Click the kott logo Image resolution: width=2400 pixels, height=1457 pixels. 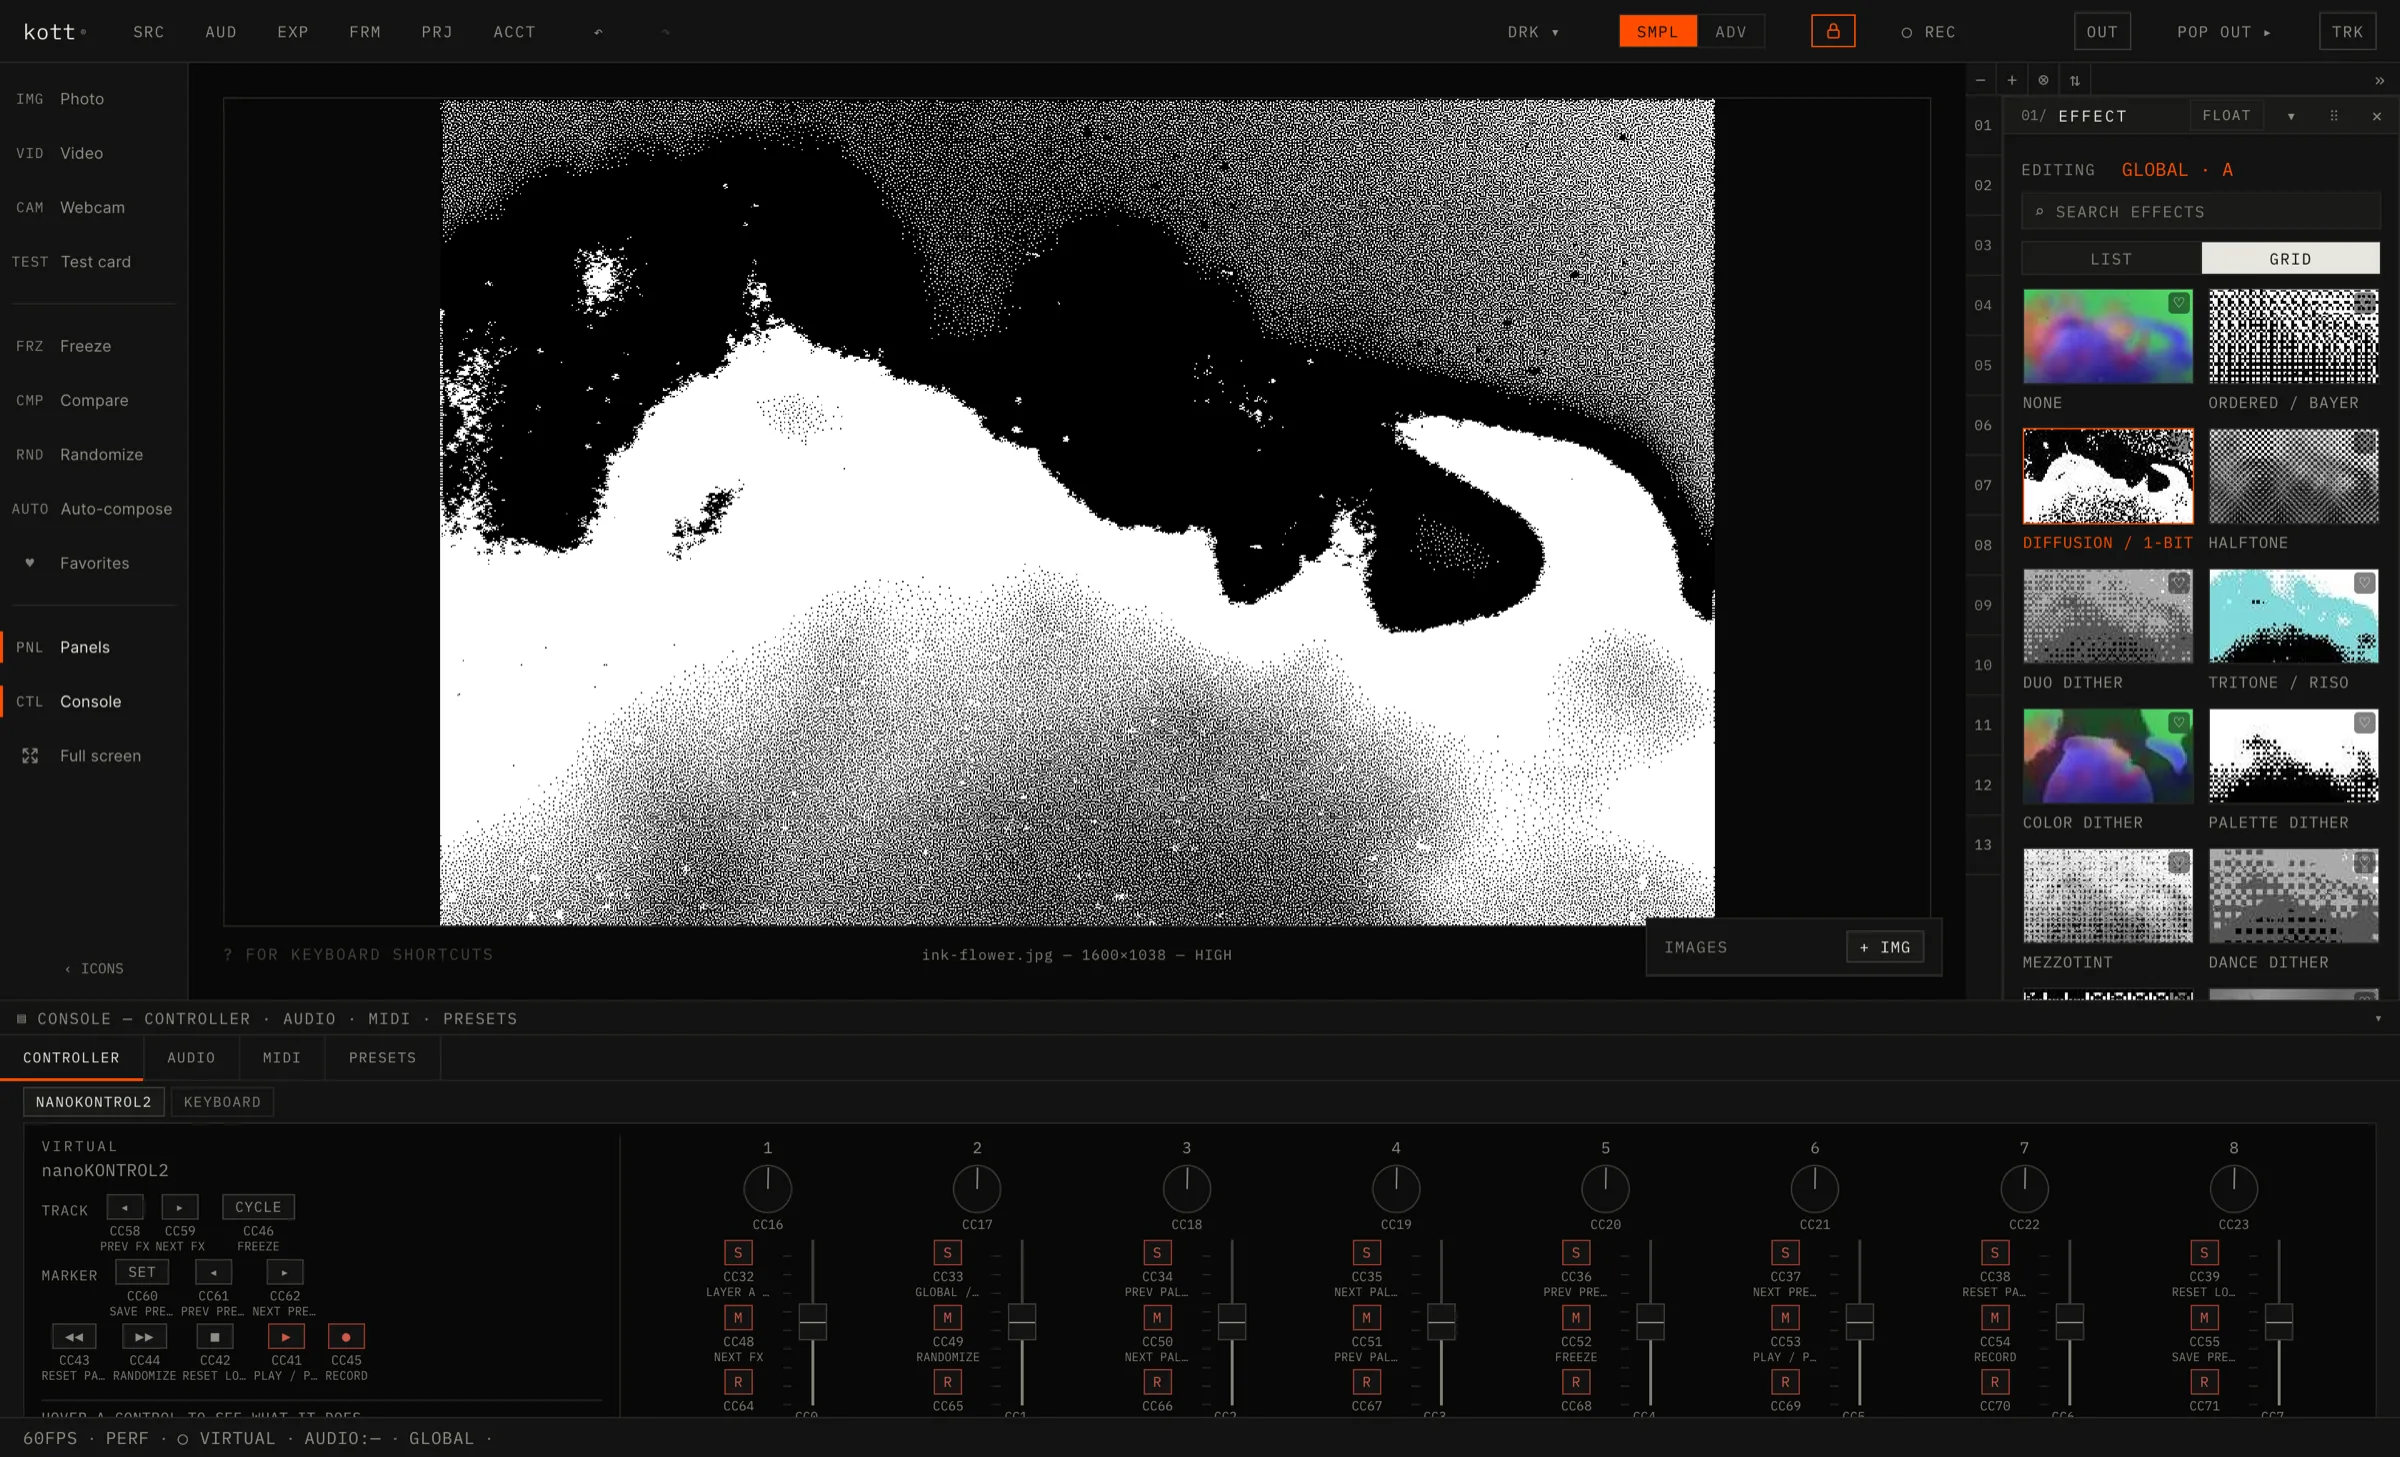[54, 32]
